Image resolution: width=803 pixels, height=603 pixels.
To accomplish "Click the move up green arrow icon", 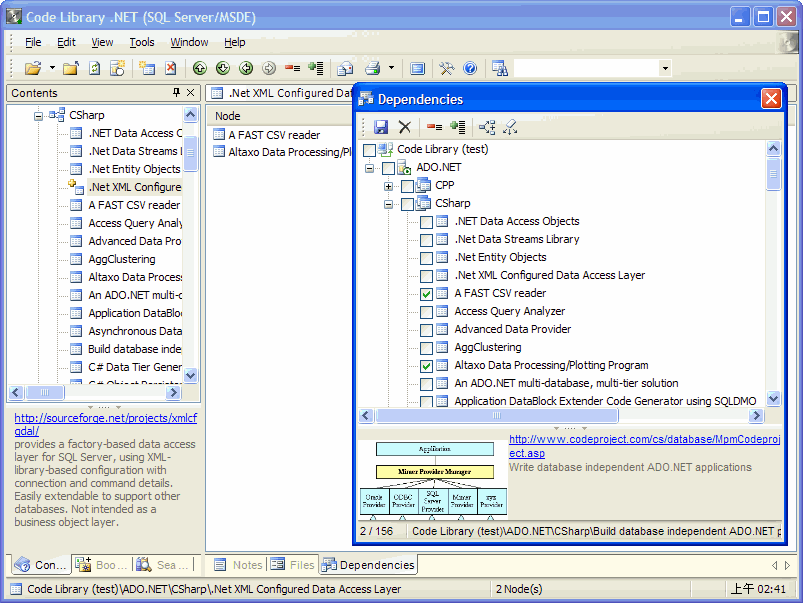I will pos(200,68).
